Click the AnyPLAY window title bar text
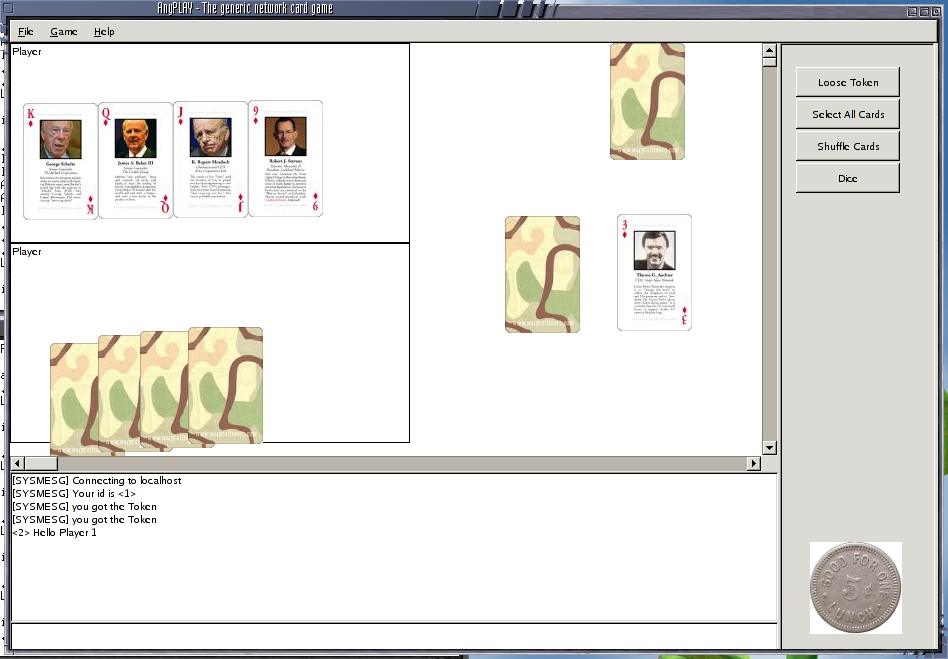Viewport: 948px width, 659px height. [245, 8]
